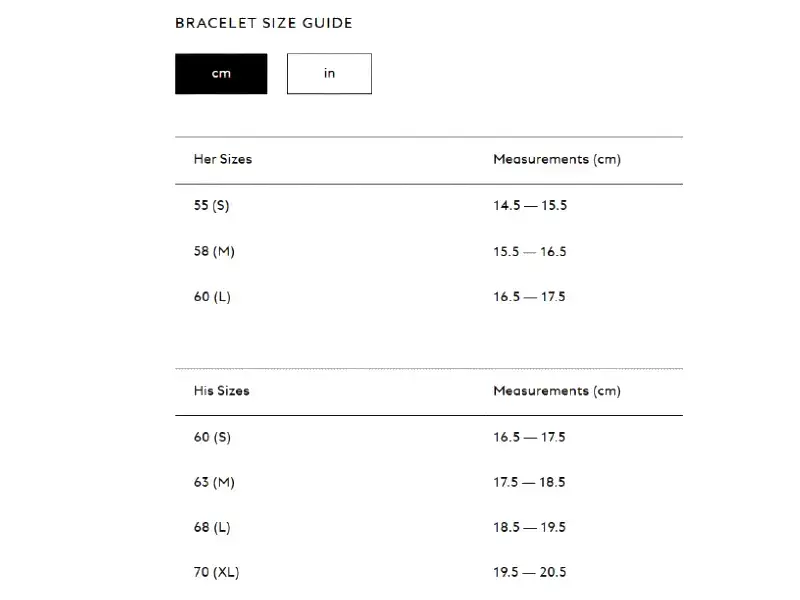Click the 19.5 — 20.5 measurement
Viewport: 800px width, 600px height.
tap(530, 573)
